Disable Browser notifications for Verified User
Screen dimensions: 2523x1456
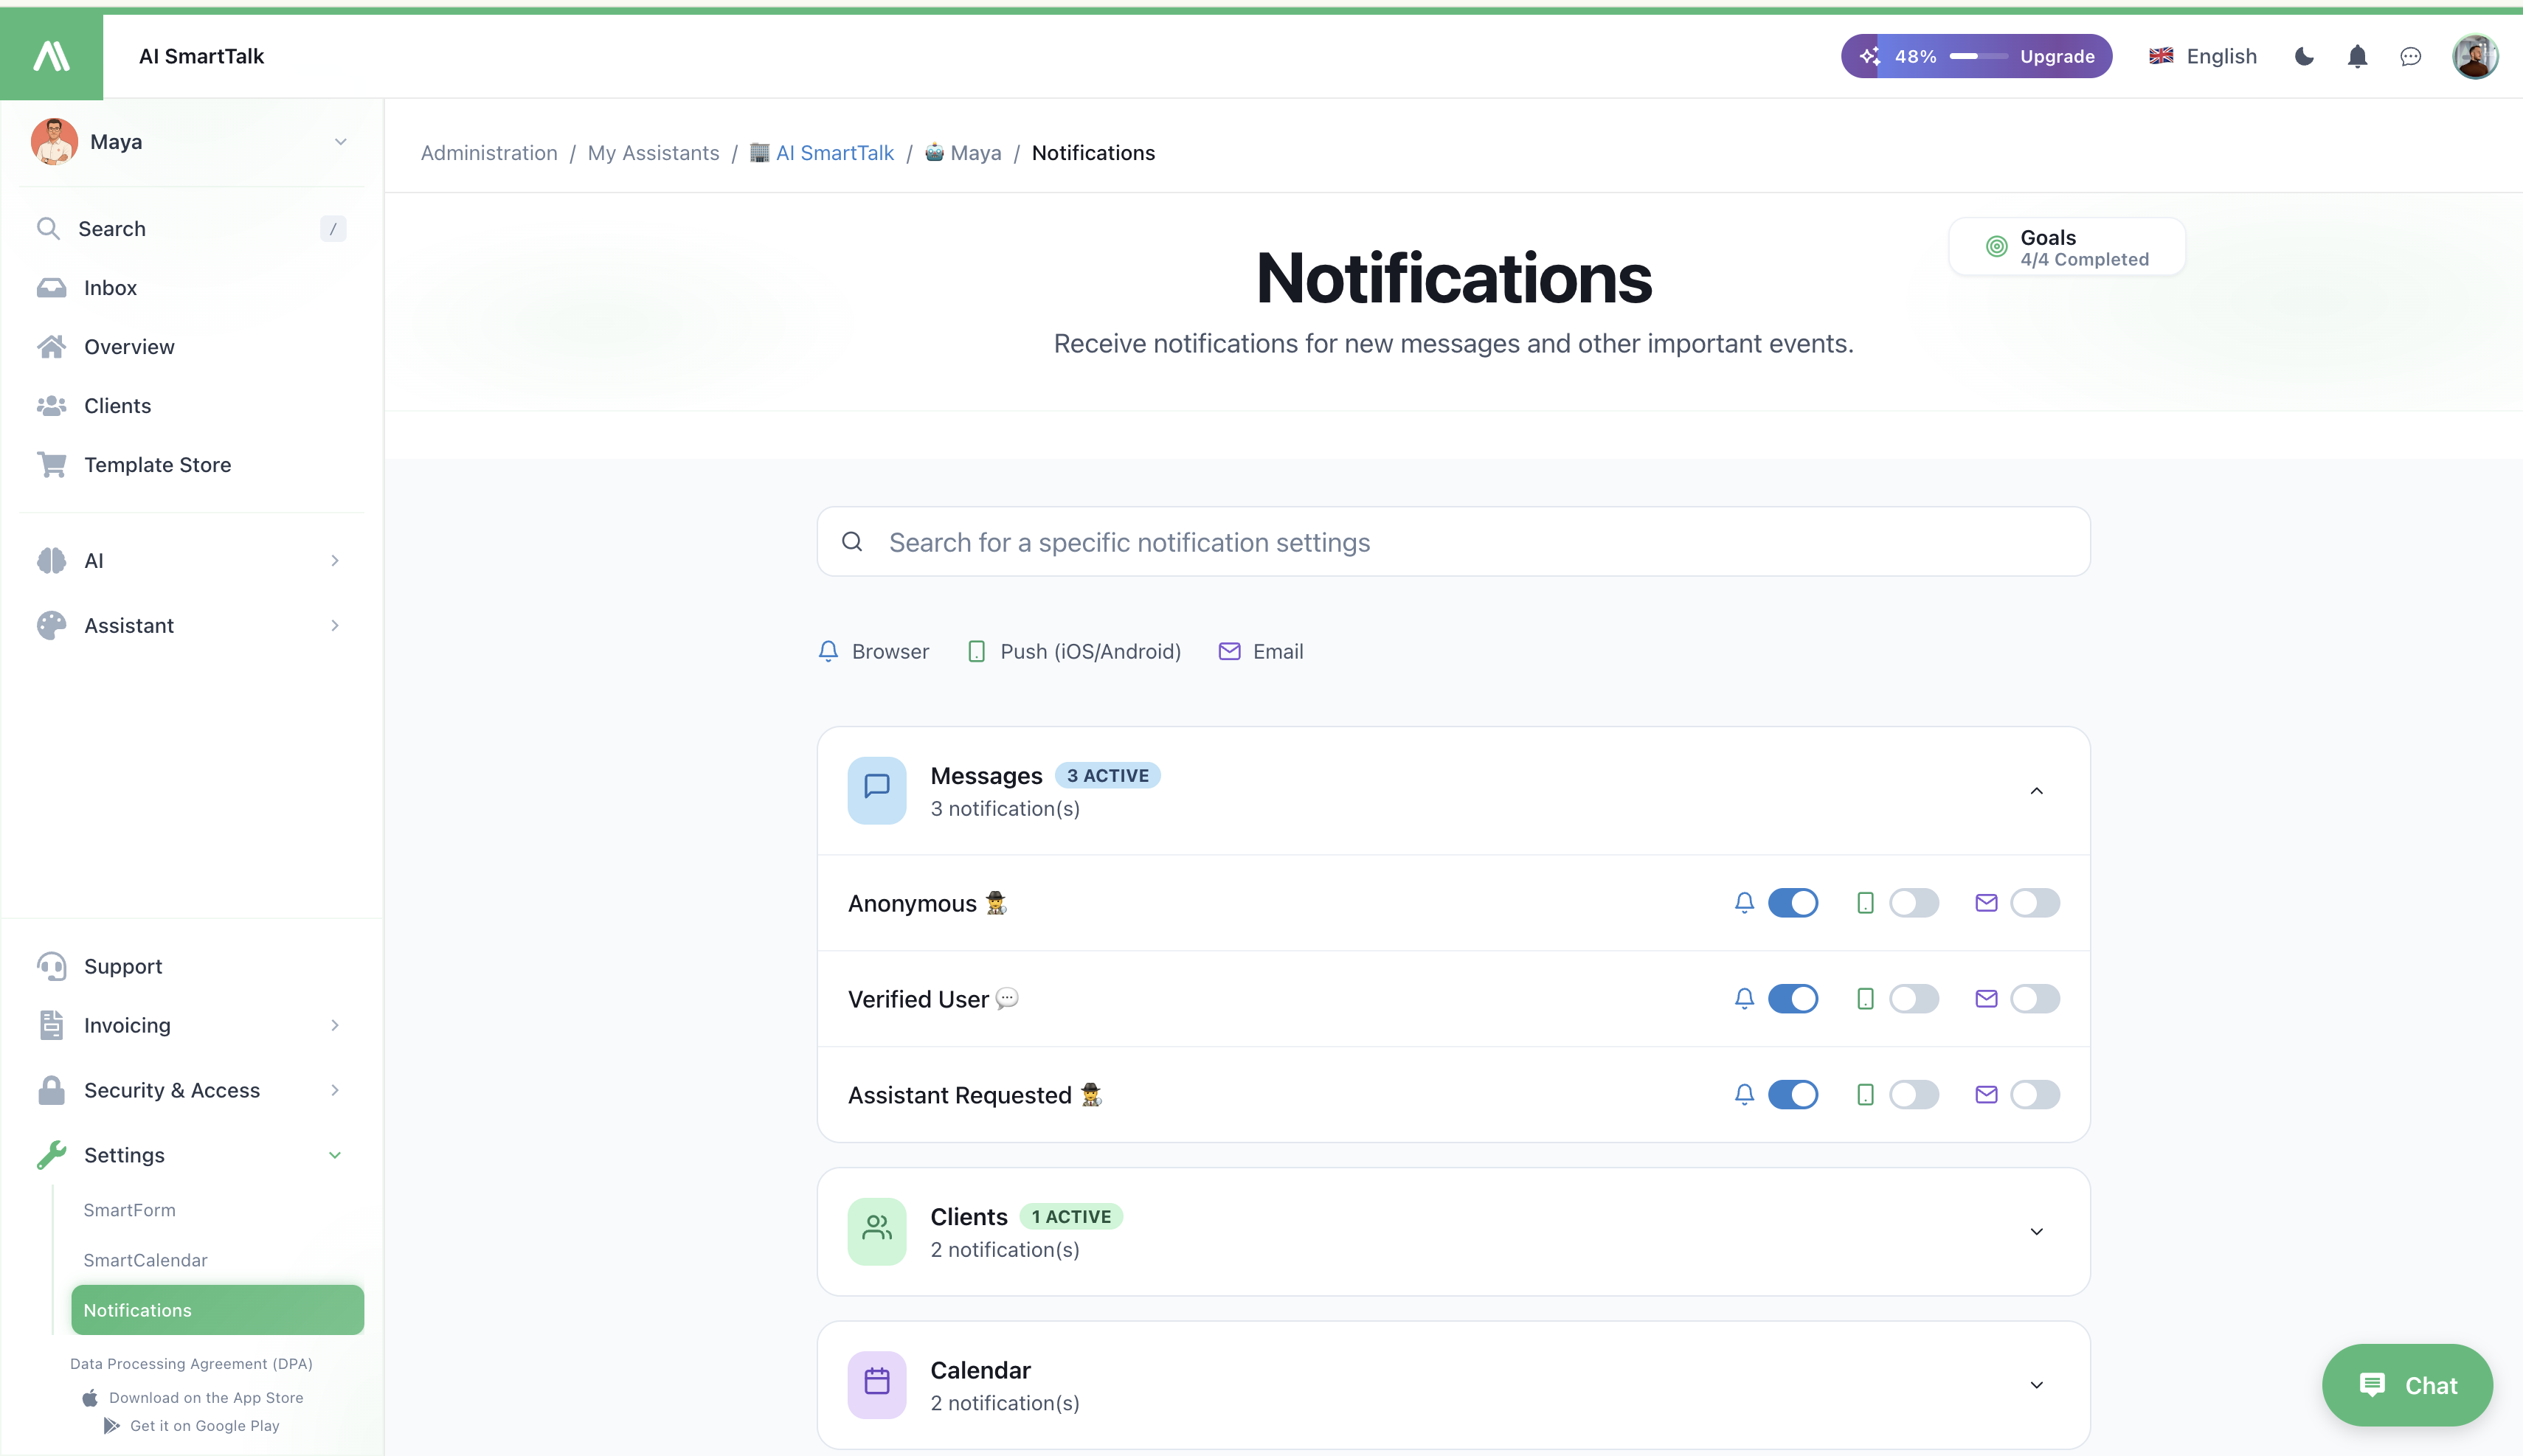(1793, 999)
